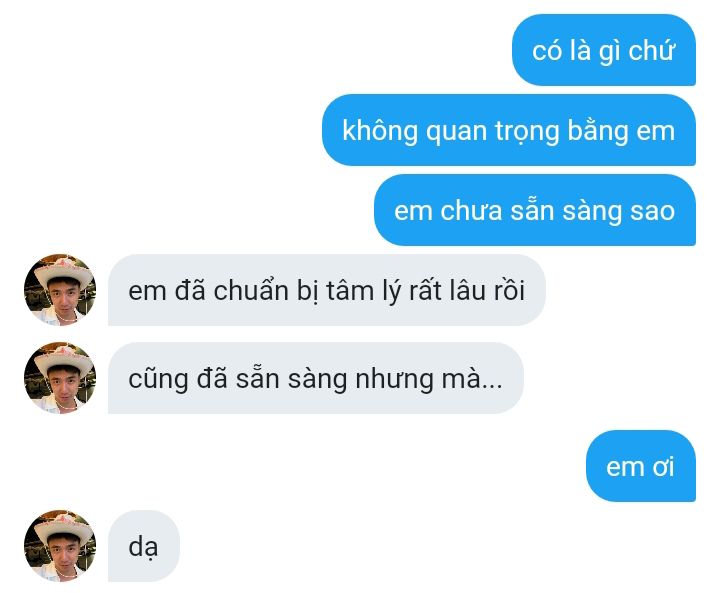Screen dimensions: 716x593
Task: Select the 'em chưa sẵn sàng sao' bubble
Action: click(535, 210)
